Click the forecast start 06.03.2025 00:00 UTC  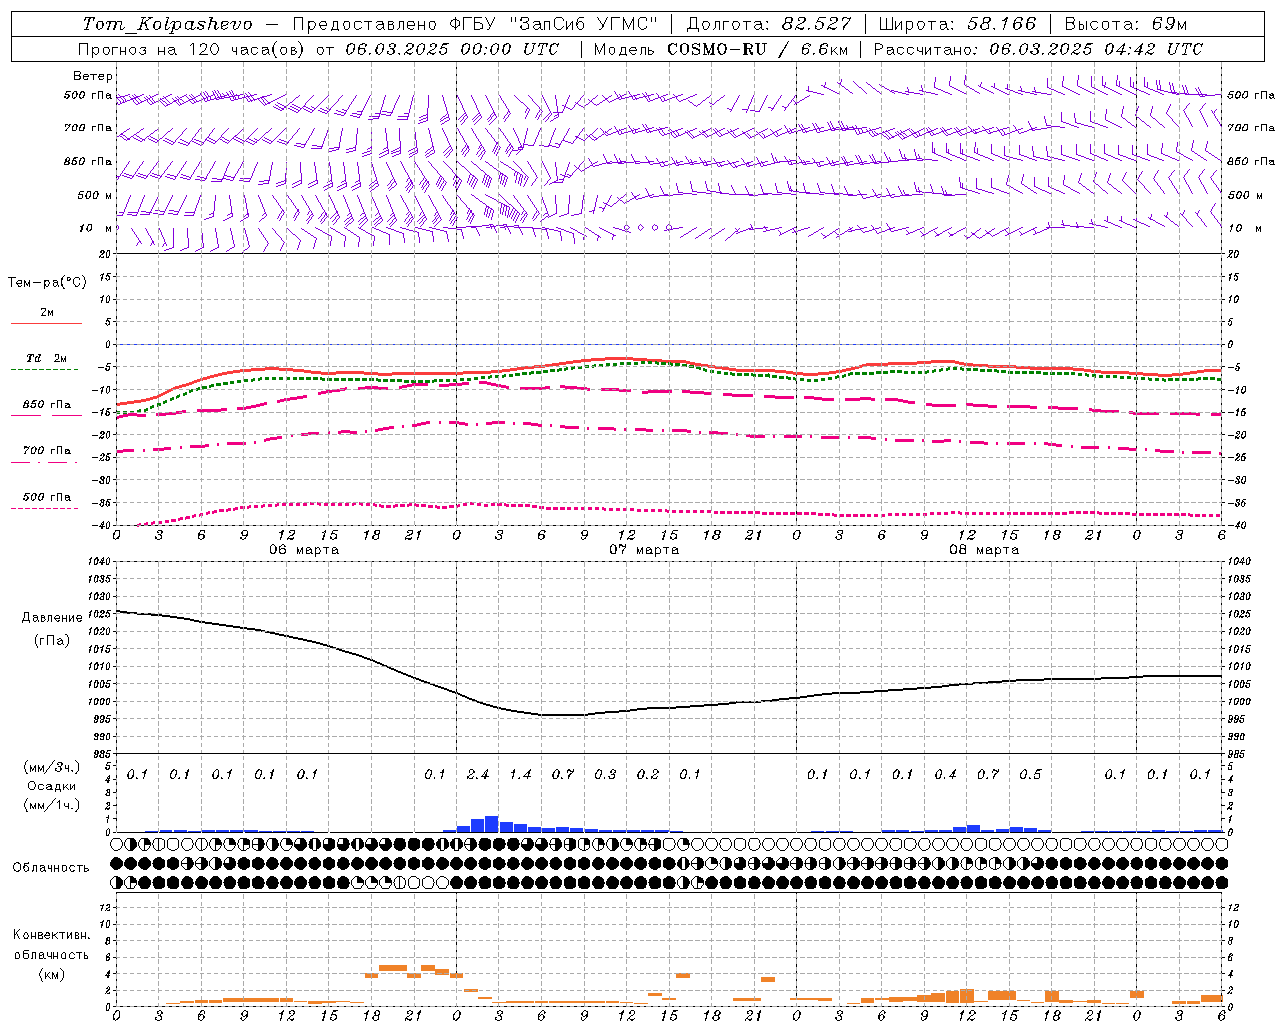click(452, 49)
